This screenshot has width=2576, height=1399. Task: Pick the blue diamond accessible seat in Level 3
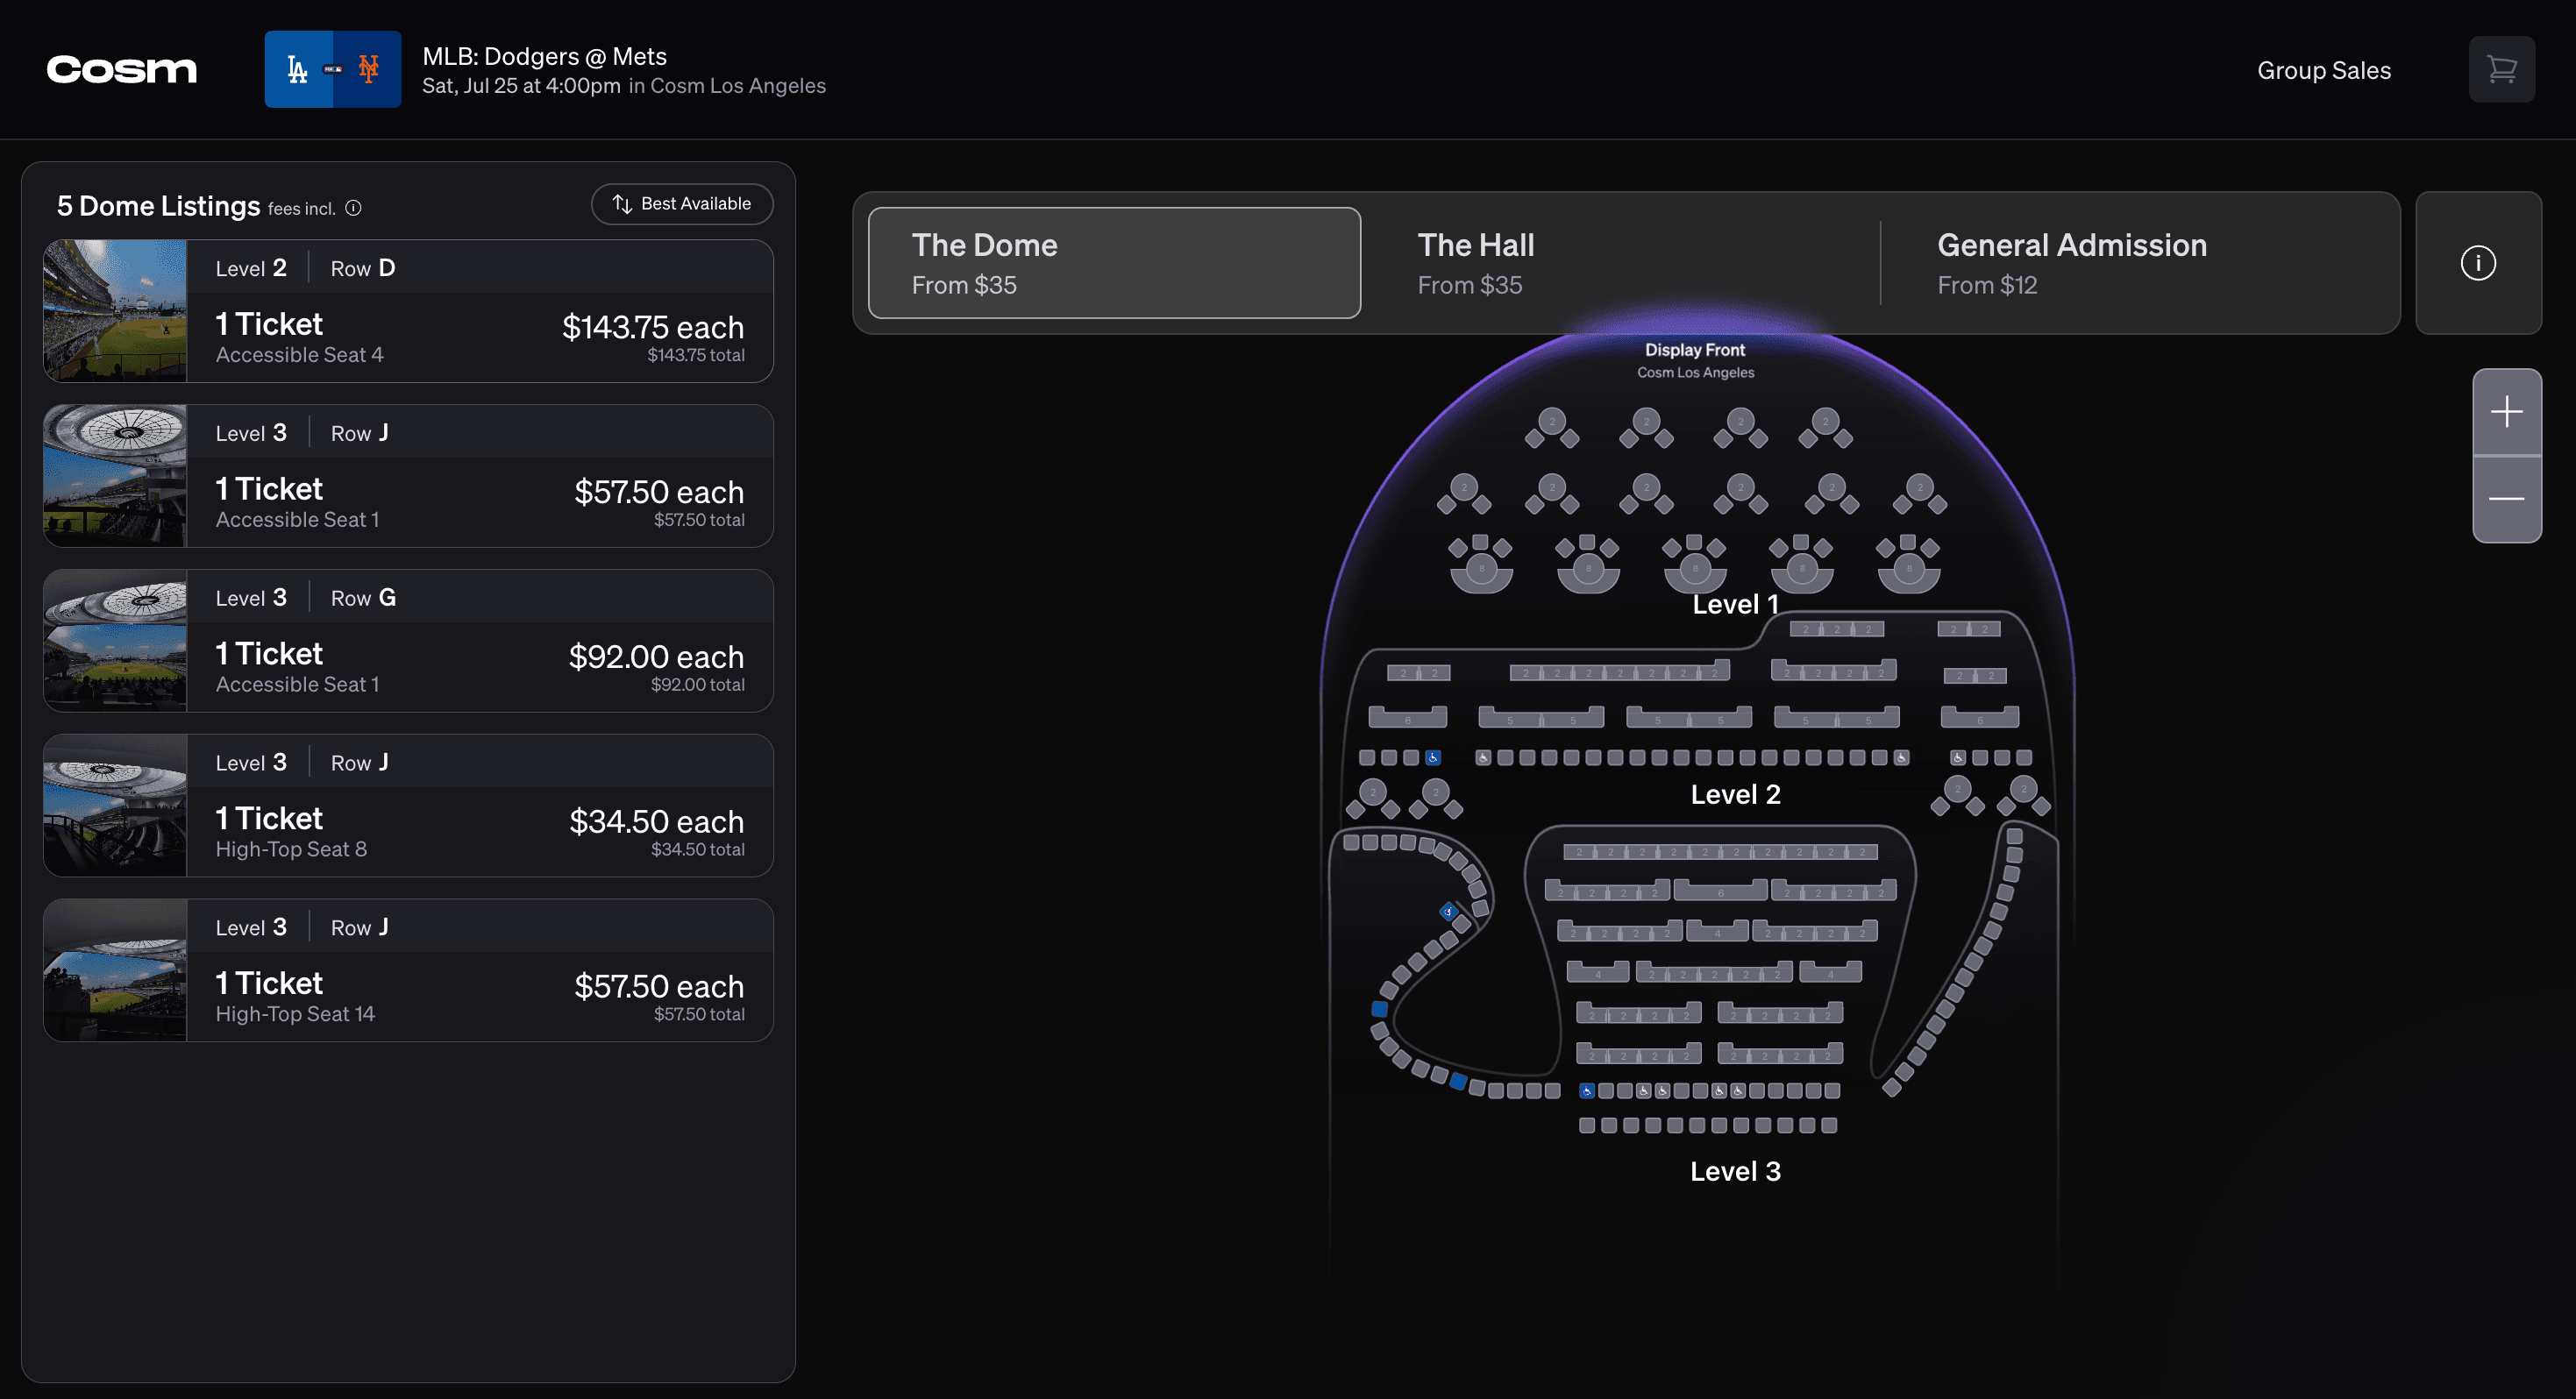click(x=1449, y=911)
